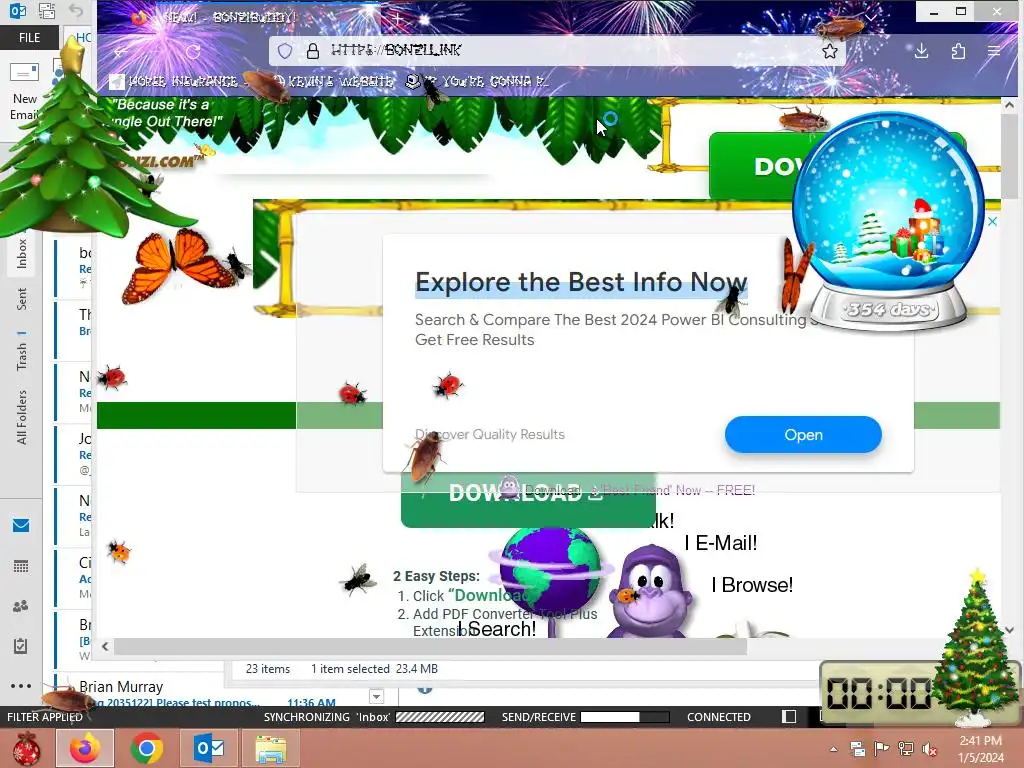Launch Firefox from the taskbar
This screenshot has height=768, width=1024.
85,748
